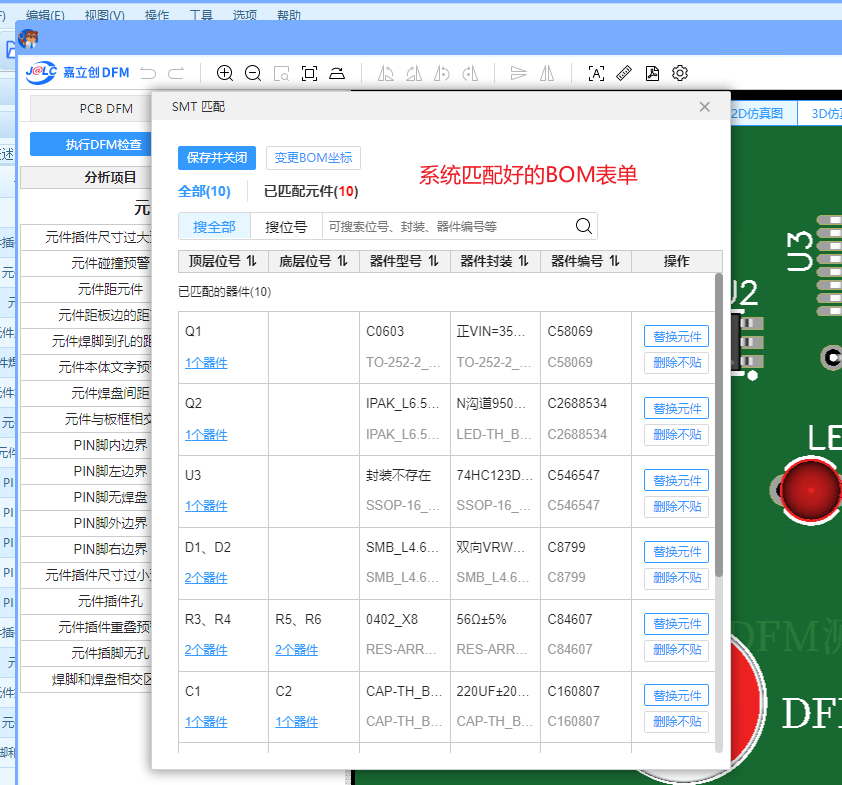
Task: Click the text recognition [A] icon
Action: coord(596,73)
